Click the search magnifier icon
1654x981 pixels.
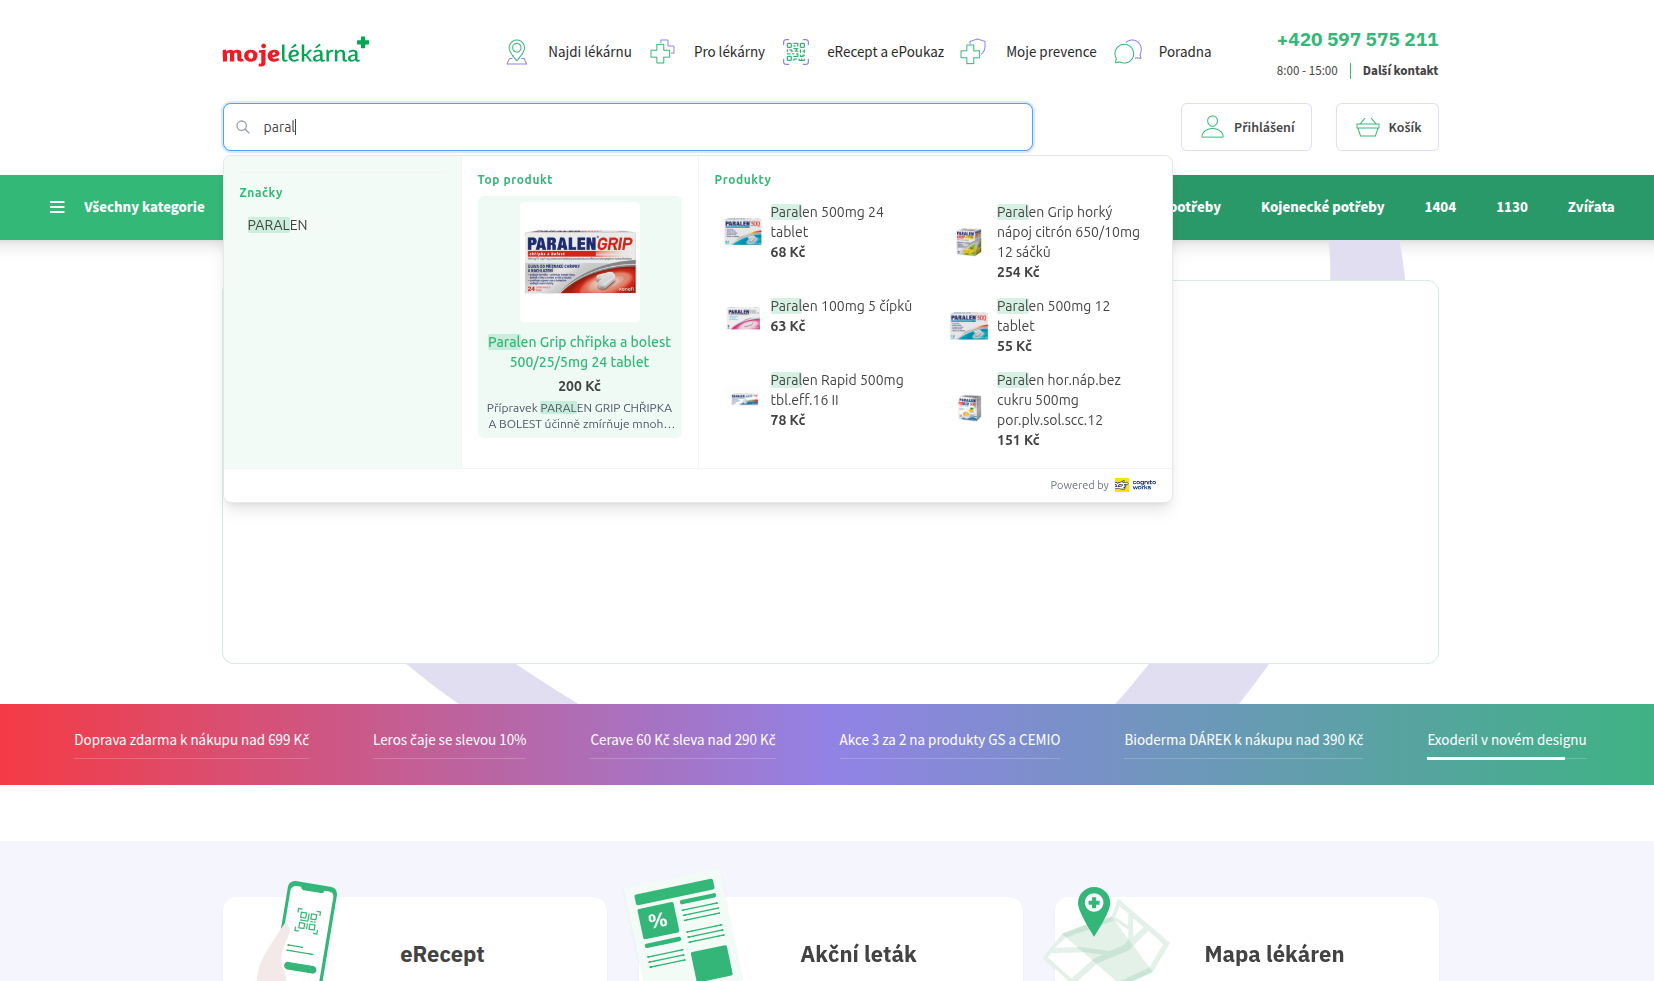[243, 127]
